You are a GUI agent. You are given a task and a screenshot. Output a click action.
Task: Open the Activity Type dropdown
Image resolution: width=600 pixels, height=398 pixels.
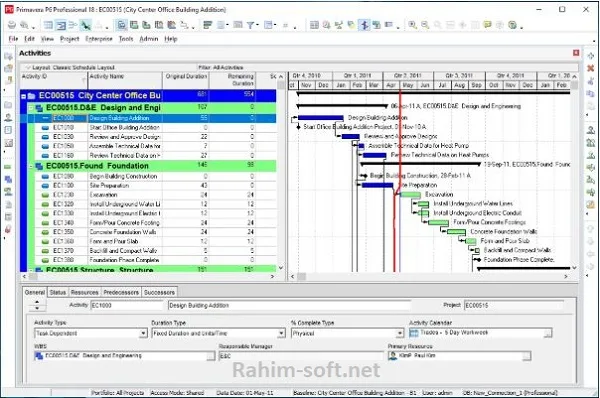143,333
